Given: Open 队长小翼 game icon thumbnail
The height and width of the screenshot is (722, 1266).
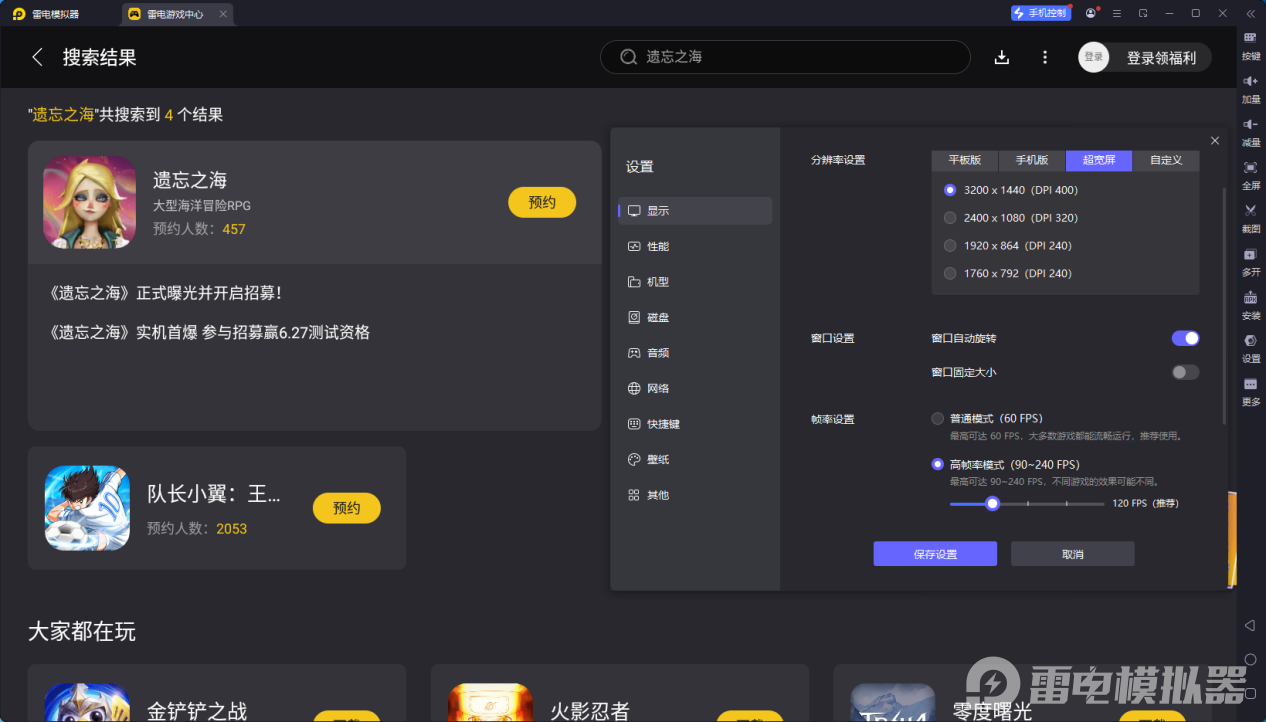Looking at the screenshot, I should pos(87,508).
